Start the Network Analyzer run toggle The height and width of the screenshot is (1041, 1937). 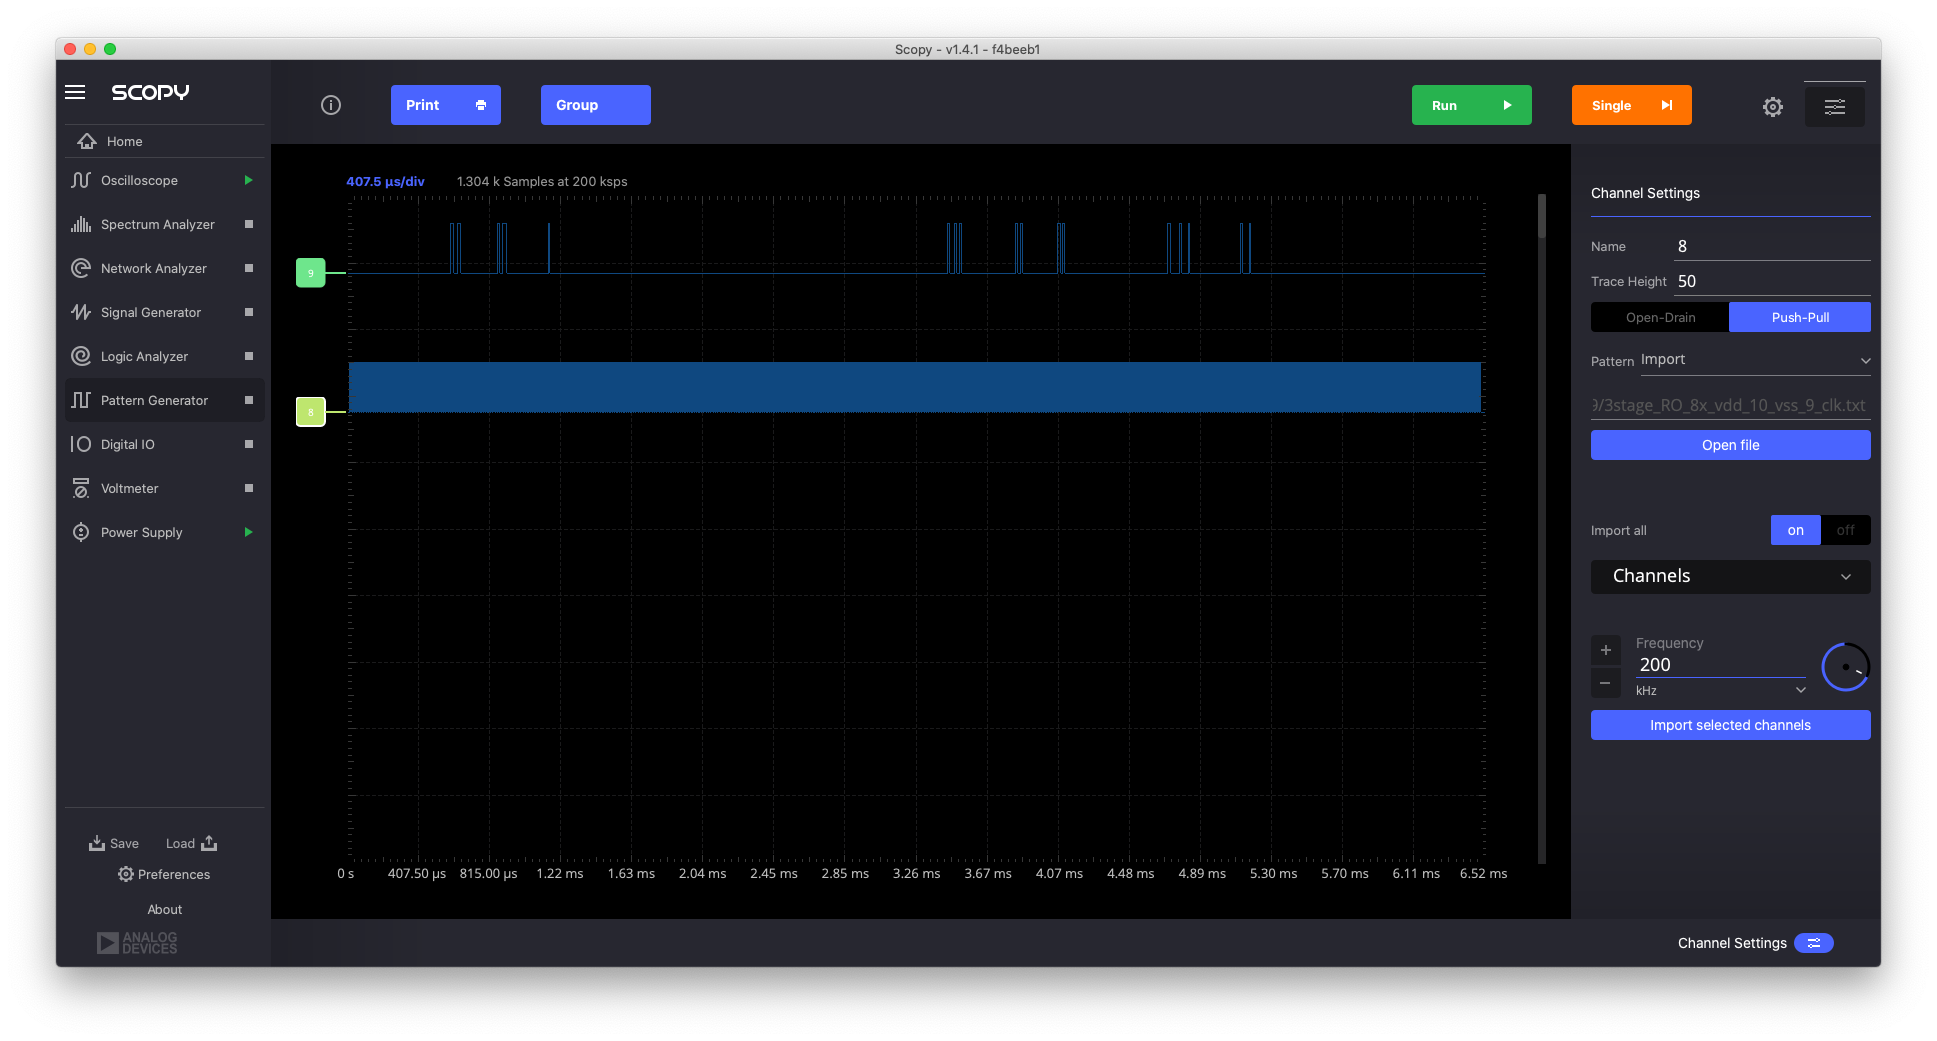(249, 268)
